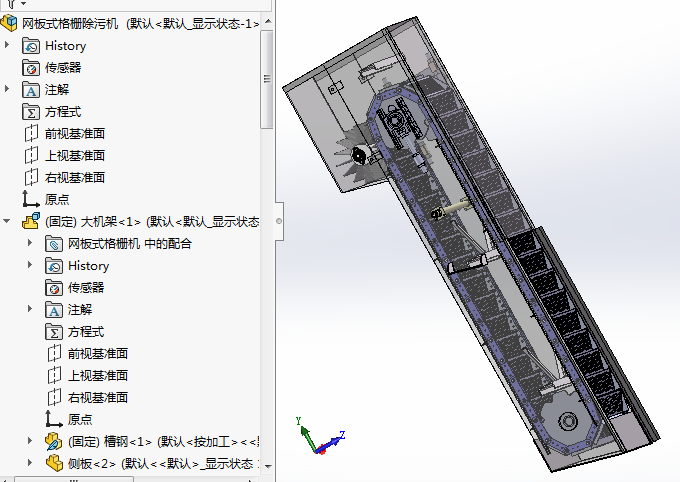Expand the History node under 大机架
Screen dimensions: 680x482
tap(29, 265)
